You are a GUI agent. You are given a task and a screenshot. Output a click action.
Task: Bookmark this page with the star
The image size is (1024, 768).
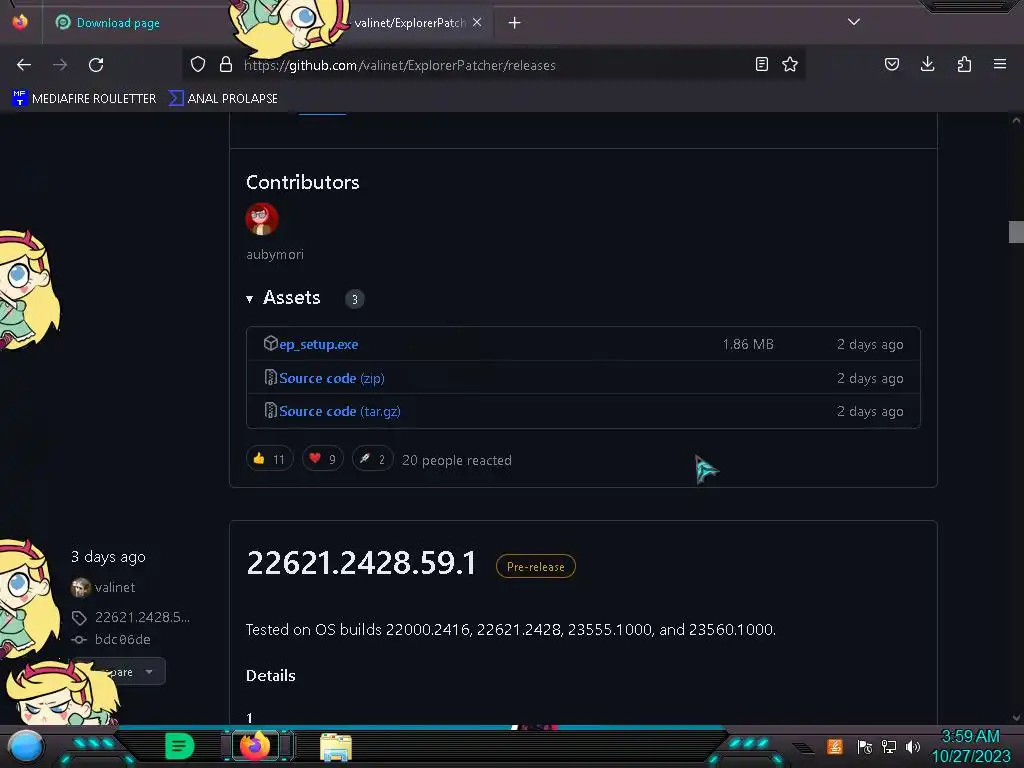click(x=790, y=64)
